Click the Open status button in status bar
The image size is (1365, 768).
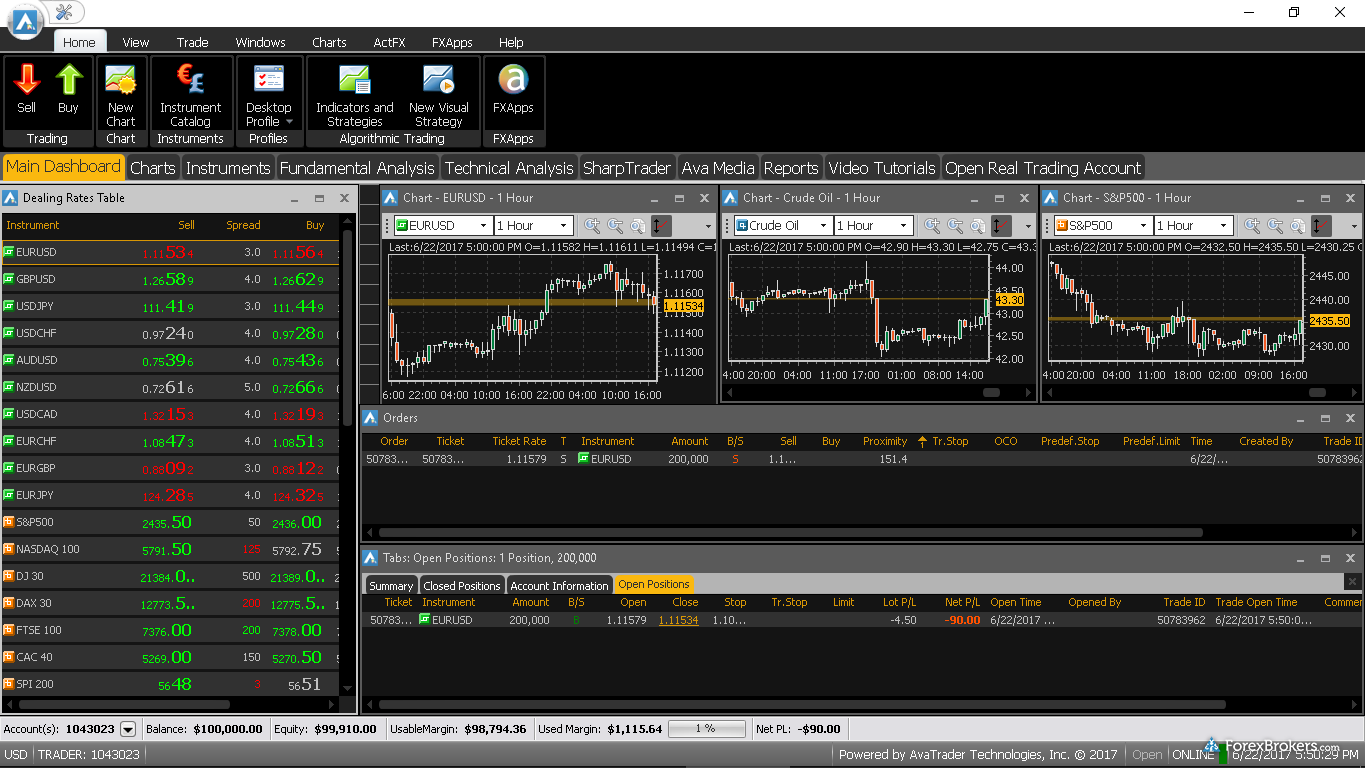(x=1146, y=755)
